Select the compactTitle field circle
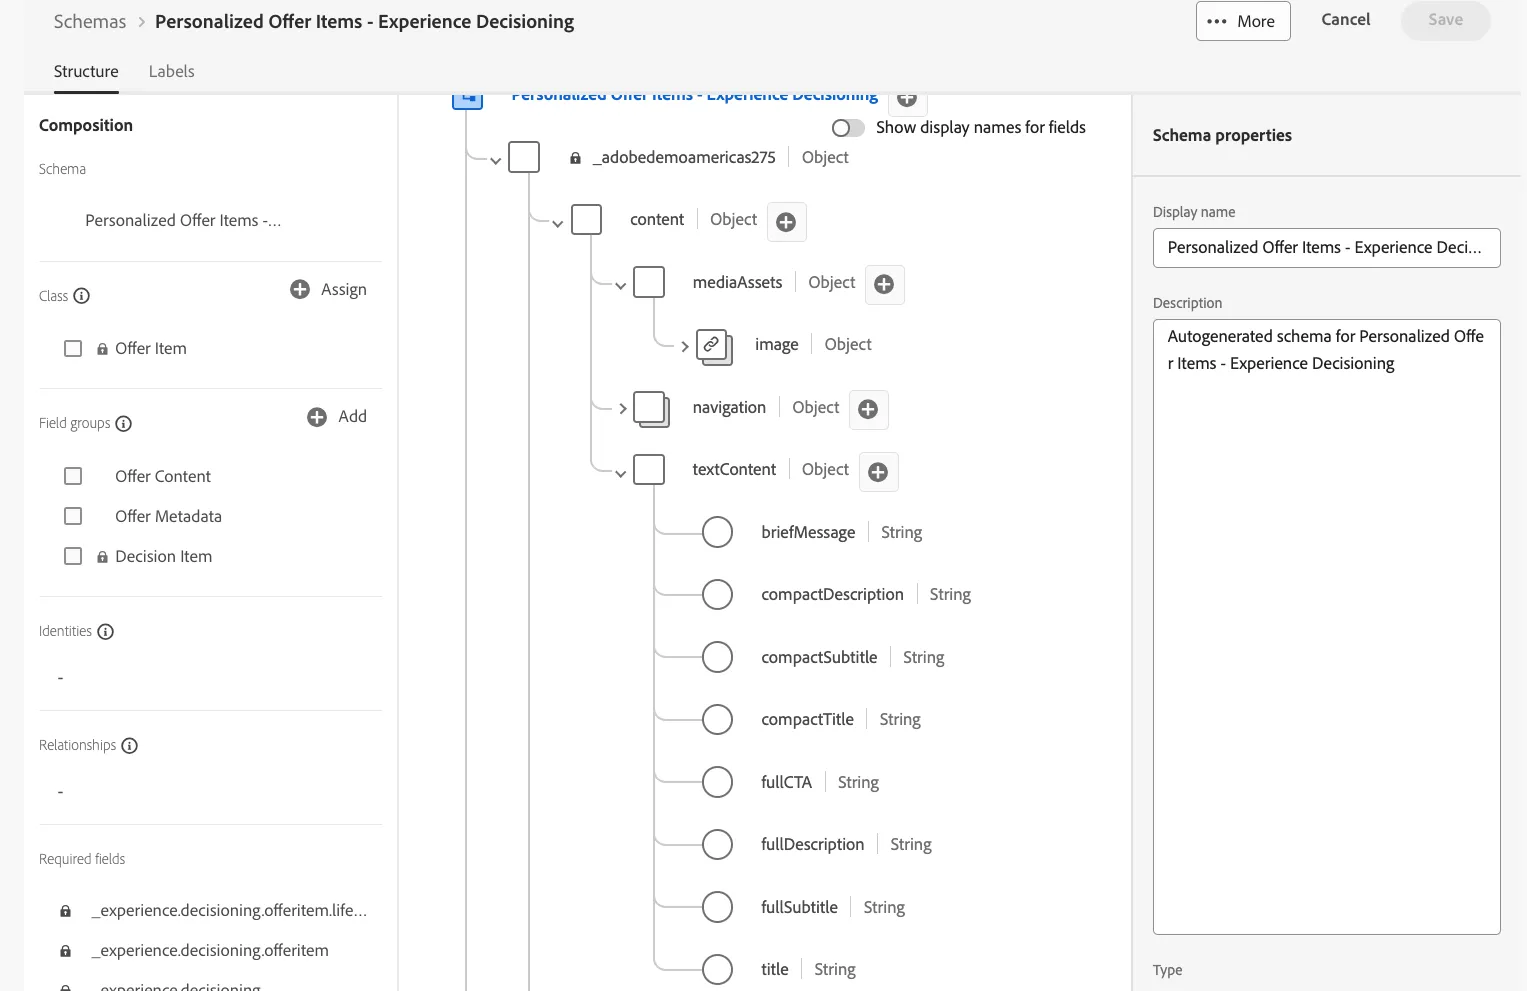The width and height of the screenshot is (1527, 991). coord(717,719)
